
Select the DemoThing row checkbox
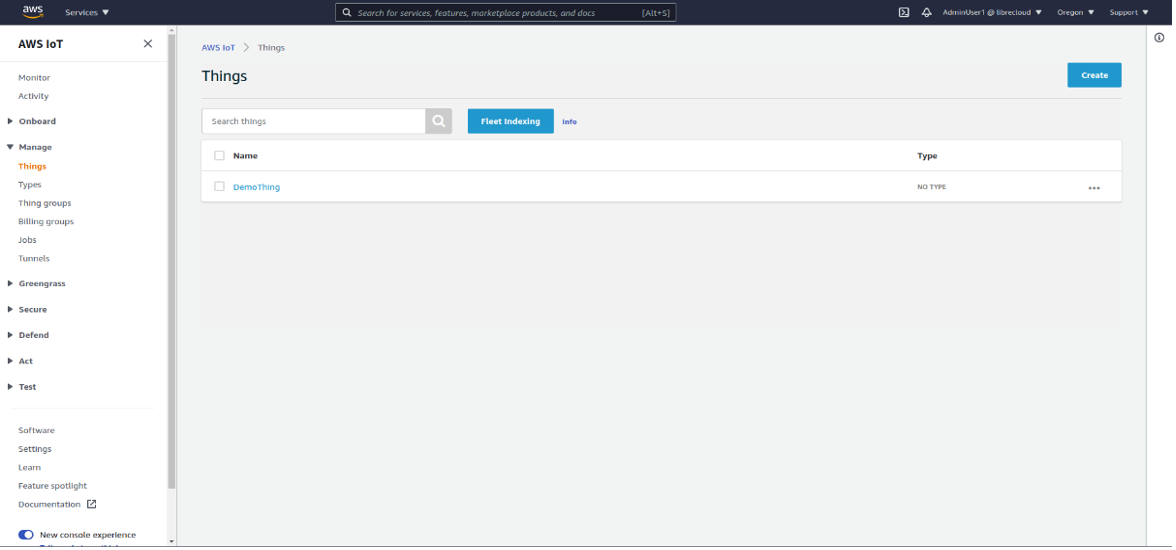(x=219, y=187)
